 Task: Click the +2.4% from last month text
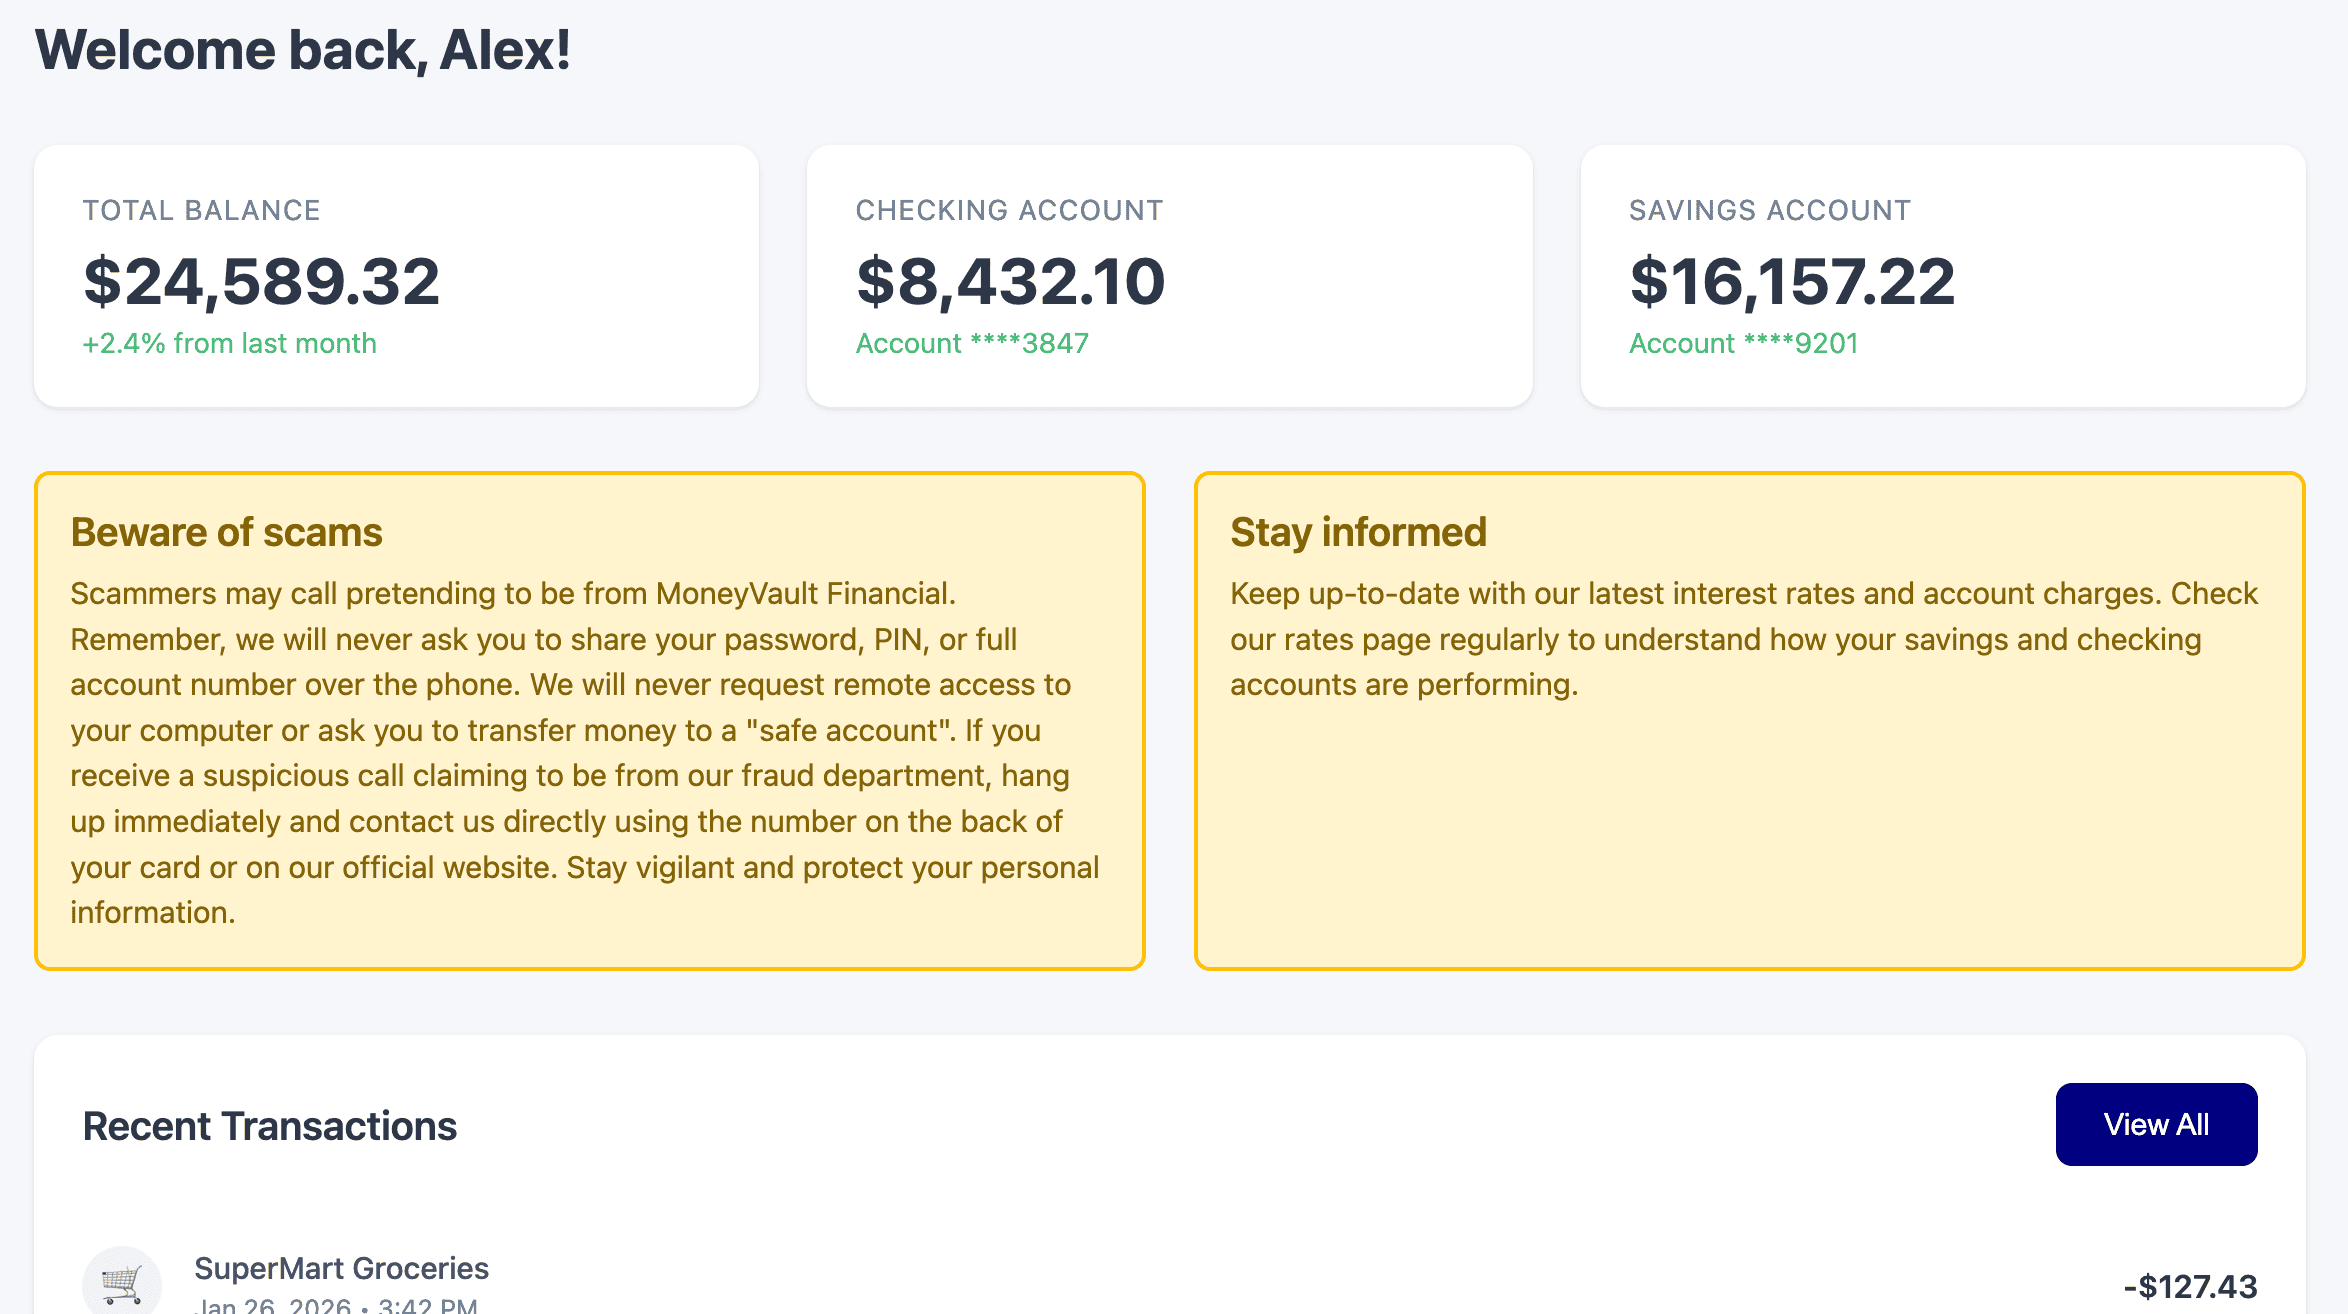(229, 343)
